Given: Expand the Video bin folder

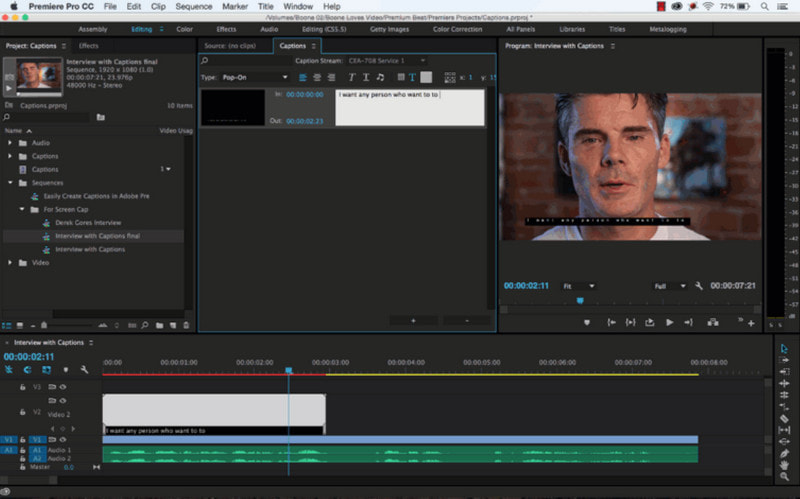Looking at the screenshot, I should pyautogui.click(x=11, y=262).
